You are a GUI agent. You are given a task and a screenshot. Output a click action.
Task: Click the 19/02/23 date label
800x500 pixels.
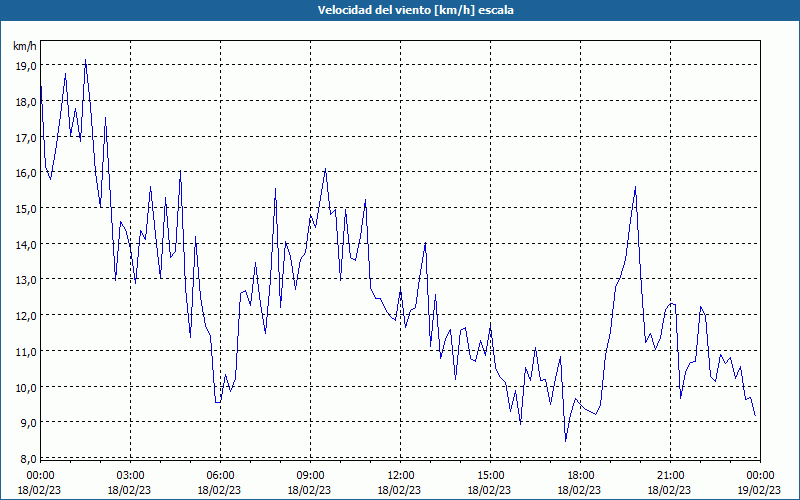click(x=760, y=490)
